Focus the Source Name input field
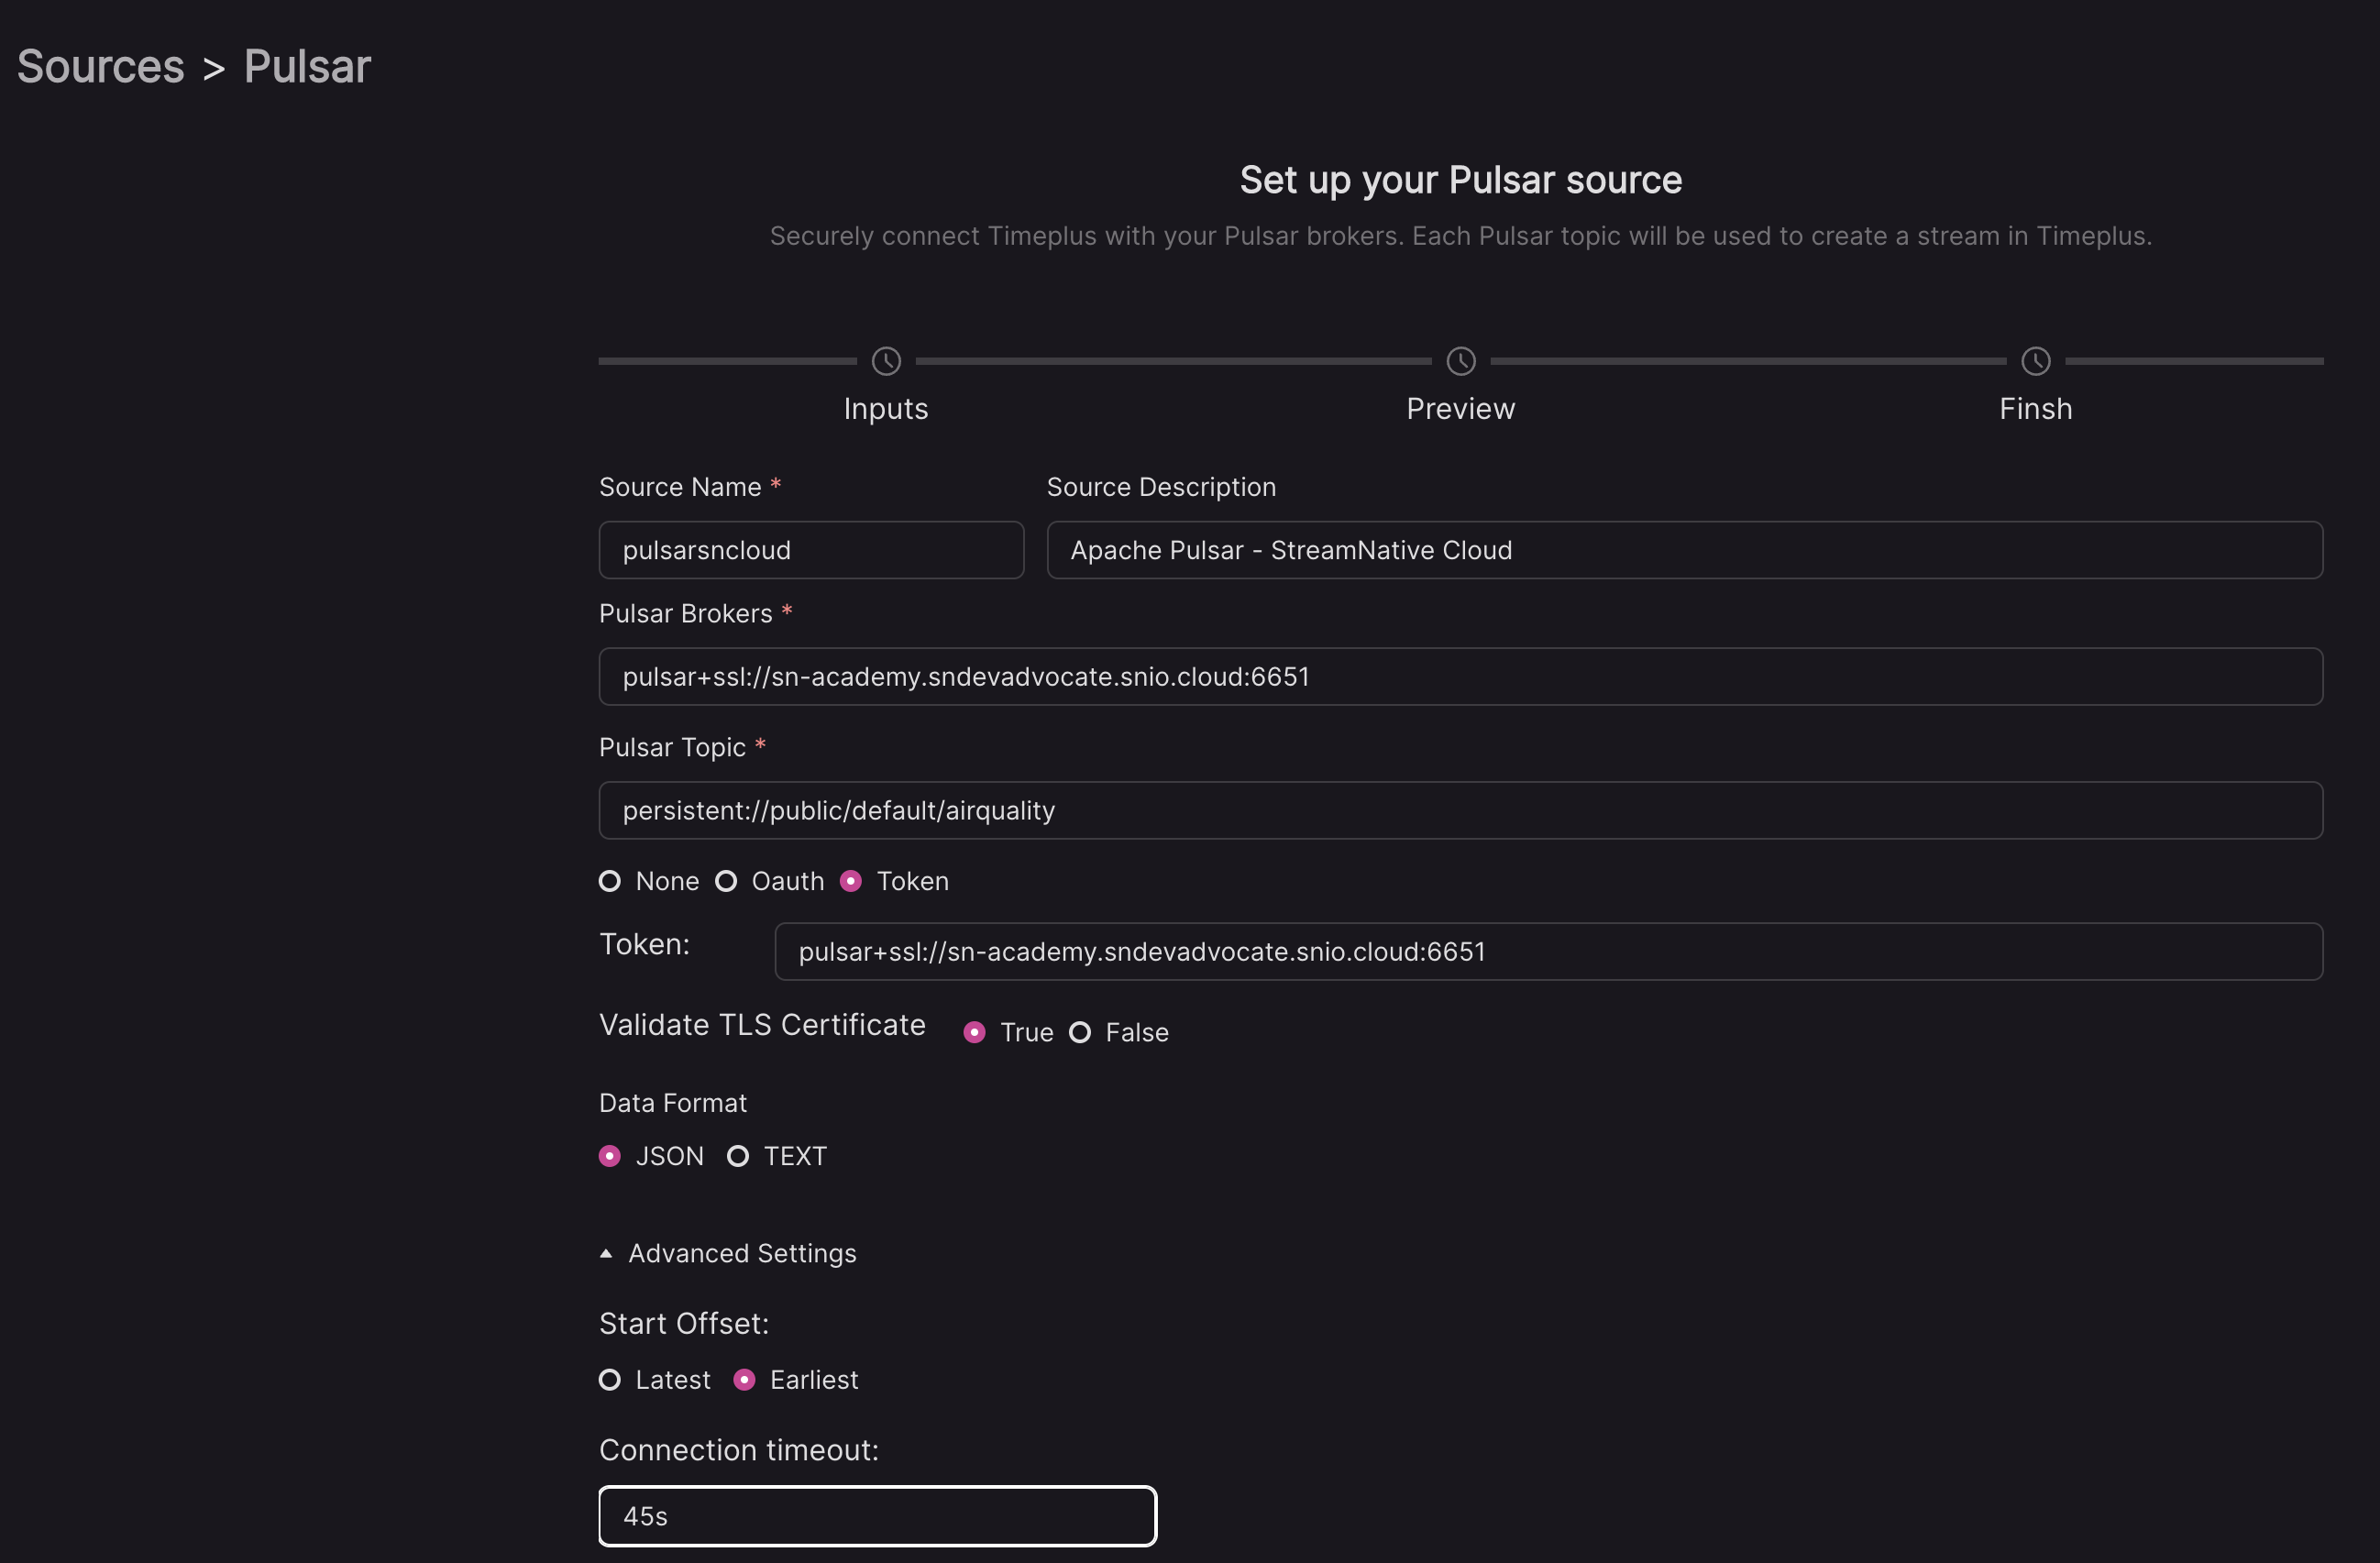This screenshot has width=2380, height=1563. pos(811,550)
